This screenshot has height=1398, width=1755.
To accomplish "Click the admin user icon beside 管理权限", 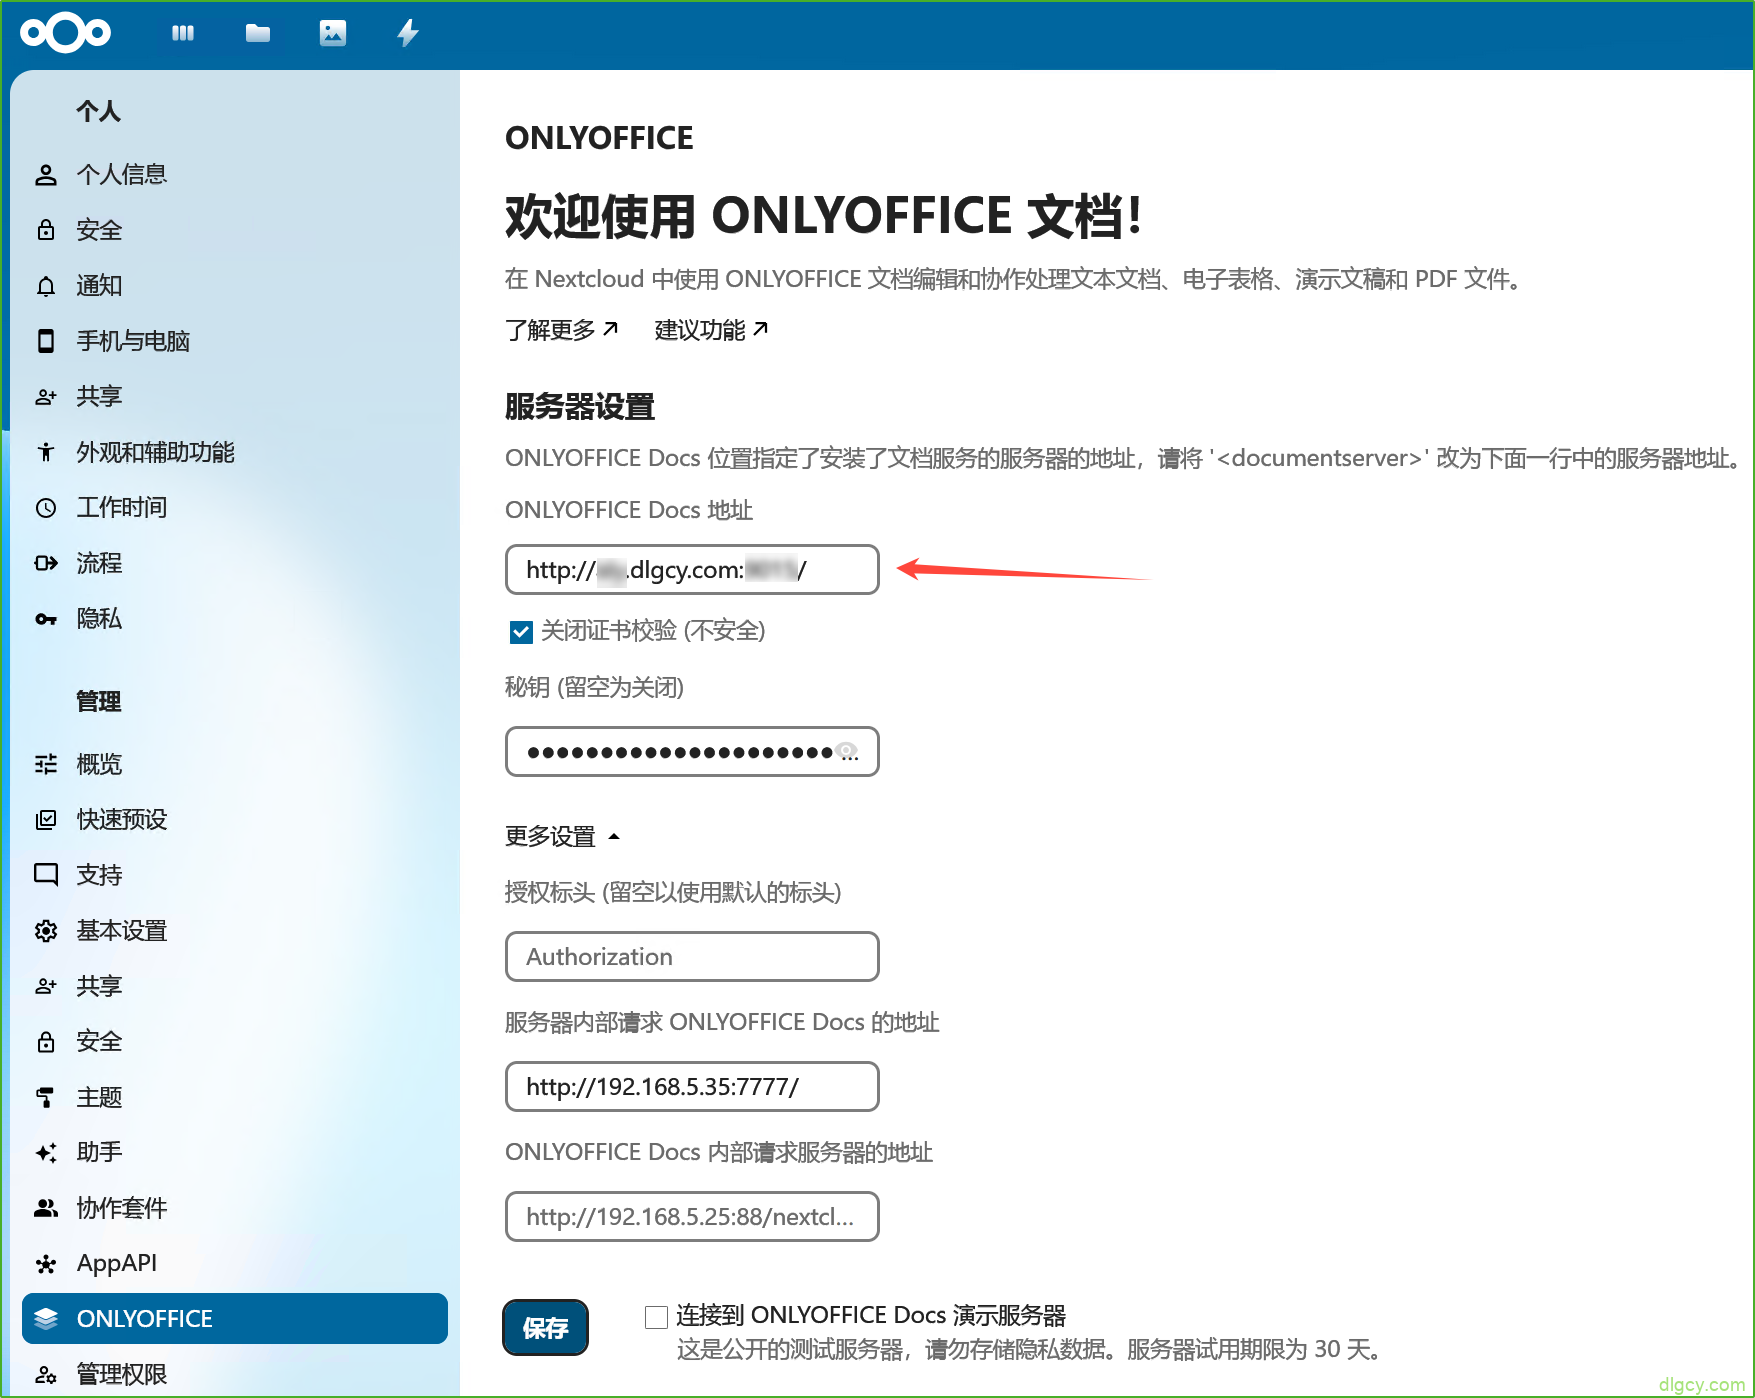I will click(46, 1375).
